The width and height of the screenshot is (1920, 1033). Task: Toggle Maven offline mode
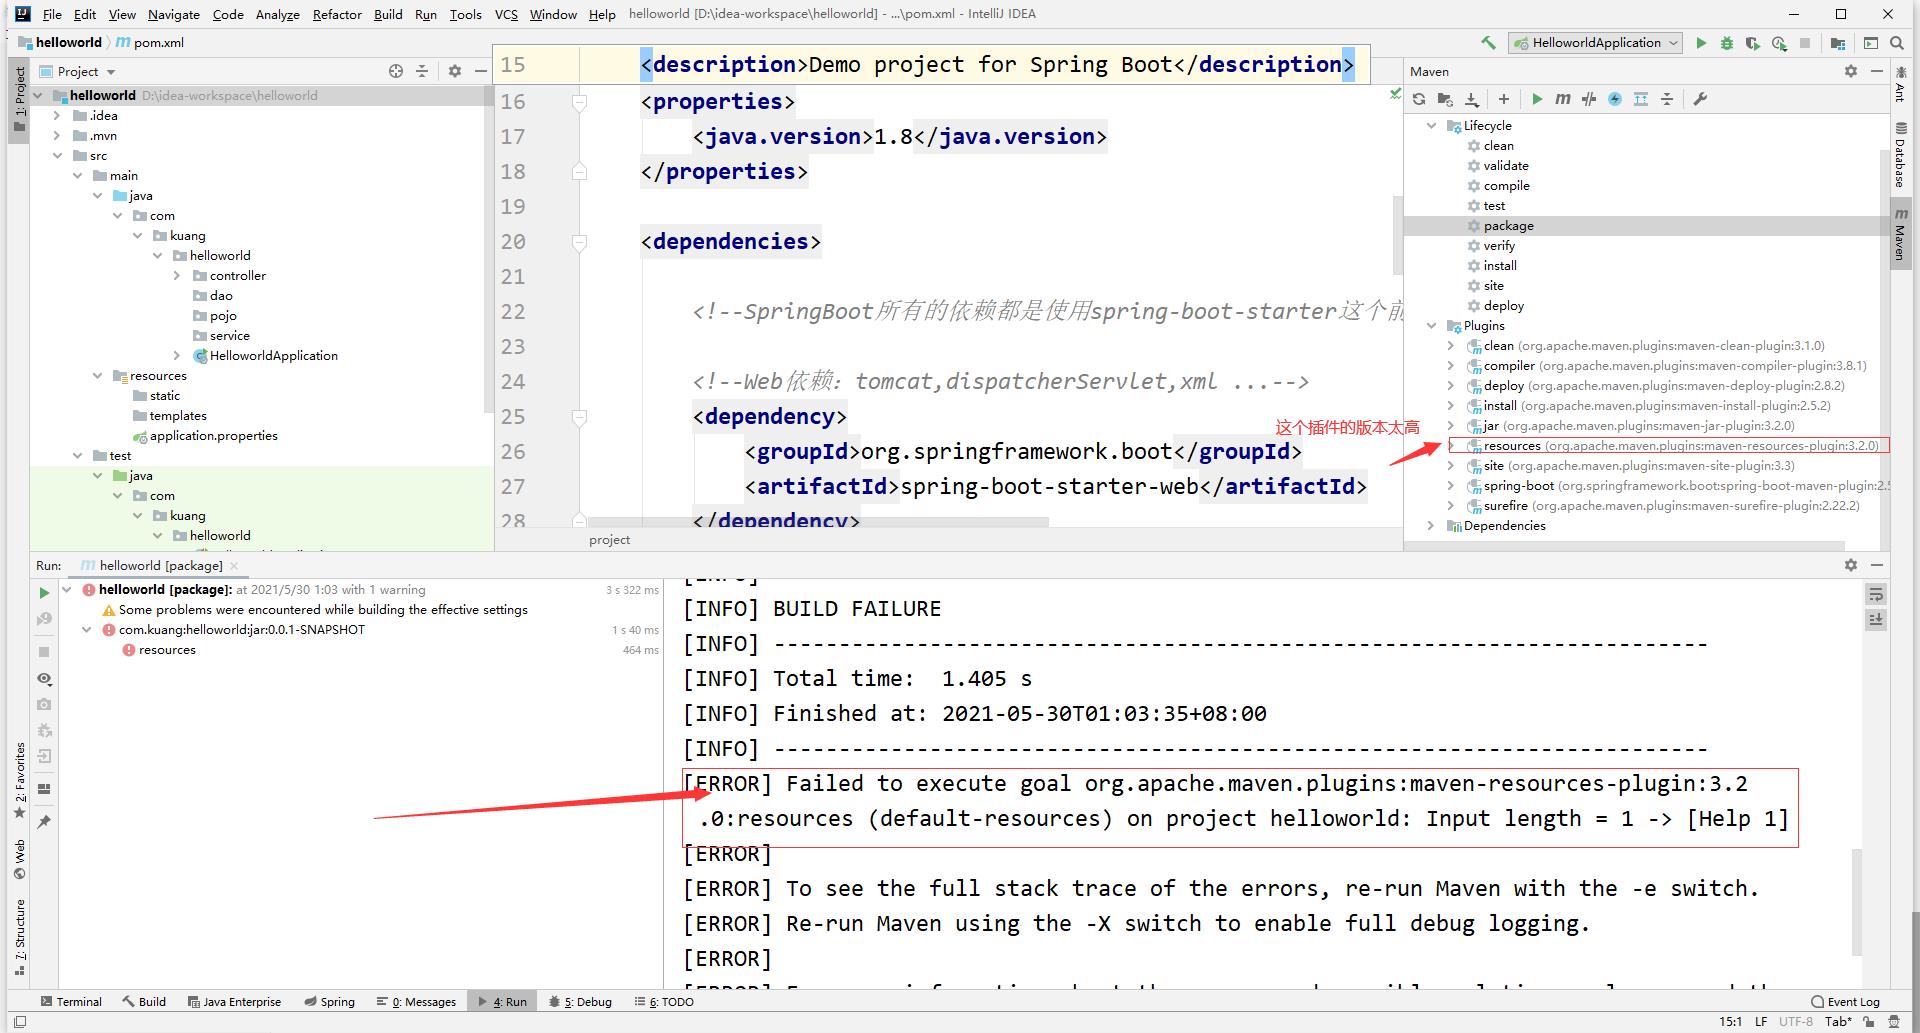[x=1589, y=99]
